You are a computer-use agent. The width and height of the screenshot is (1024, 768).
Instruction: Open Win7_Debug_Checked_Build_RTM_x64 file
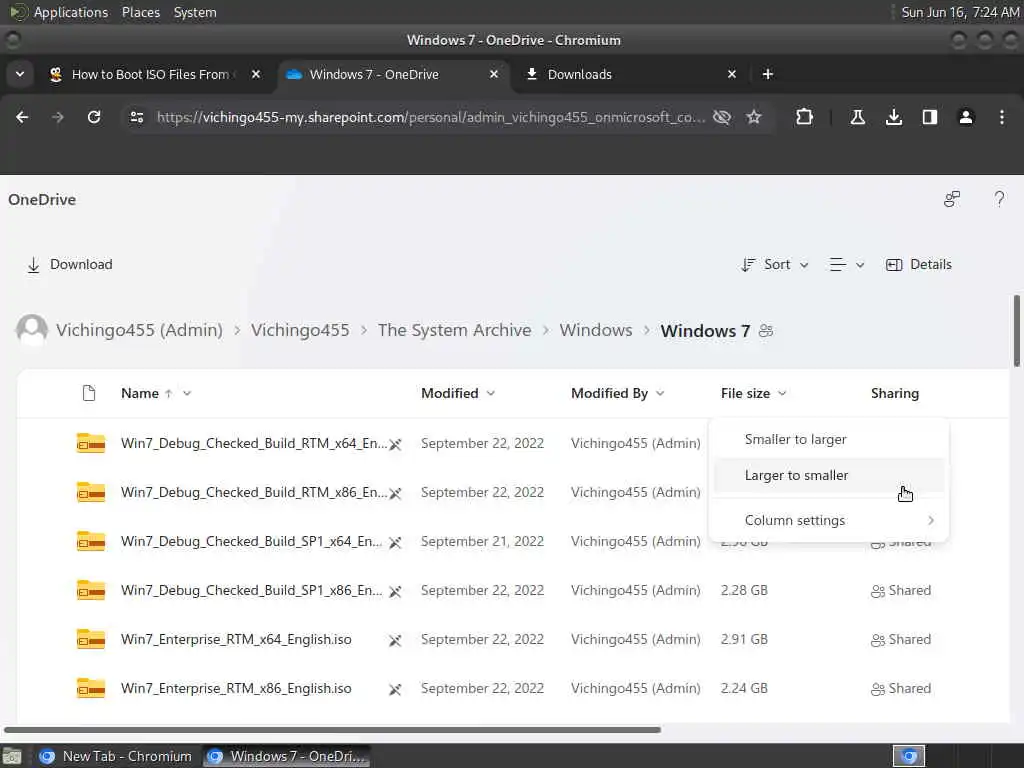[254, 443]
